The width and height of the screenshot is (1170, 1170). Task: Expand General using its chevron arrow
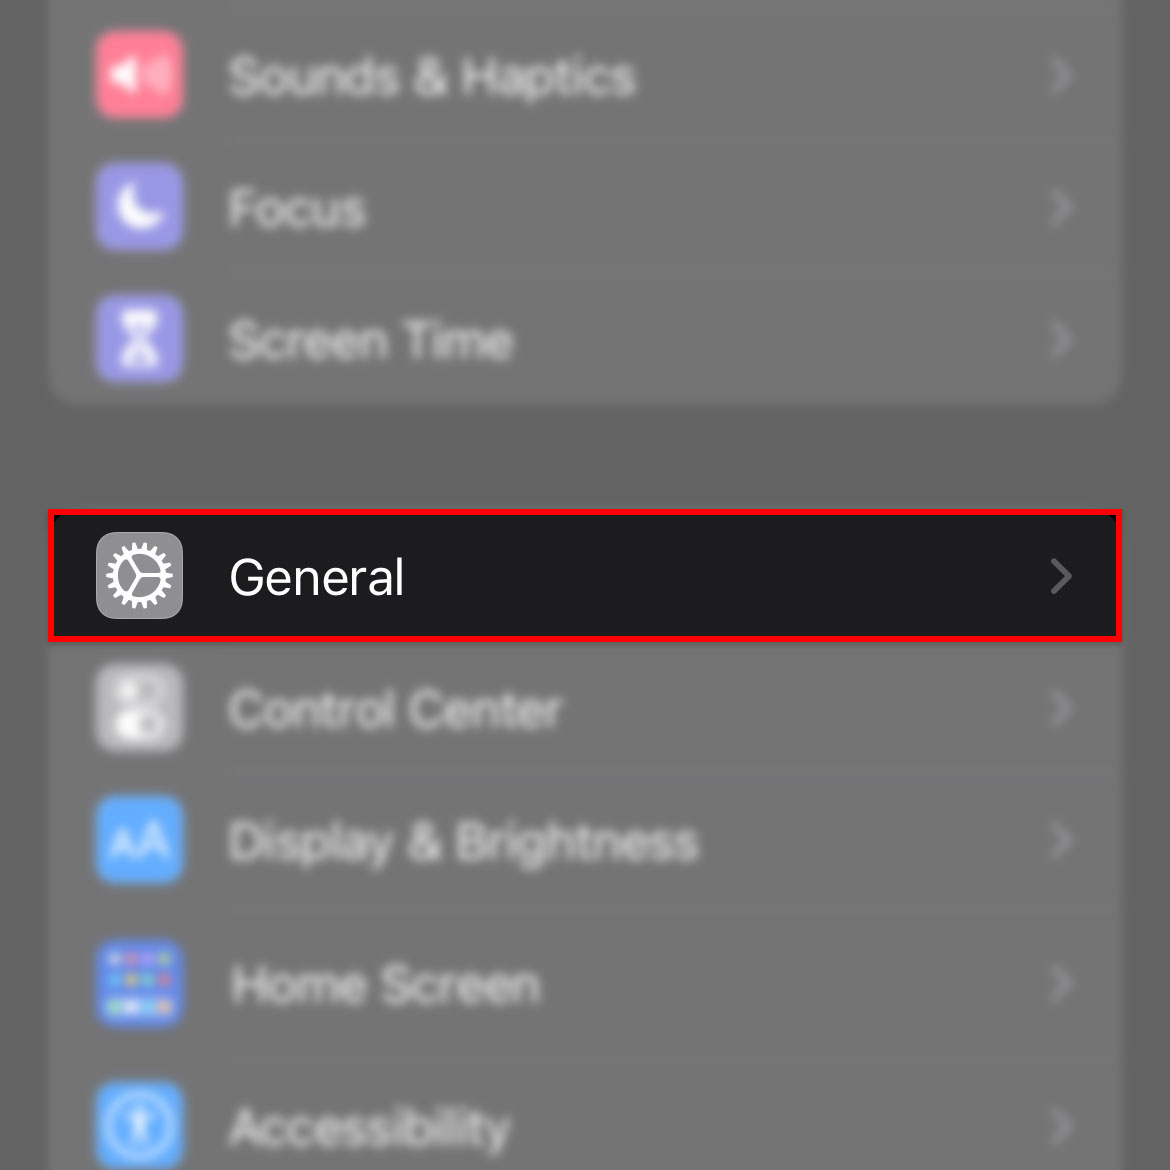(1061, 576)
